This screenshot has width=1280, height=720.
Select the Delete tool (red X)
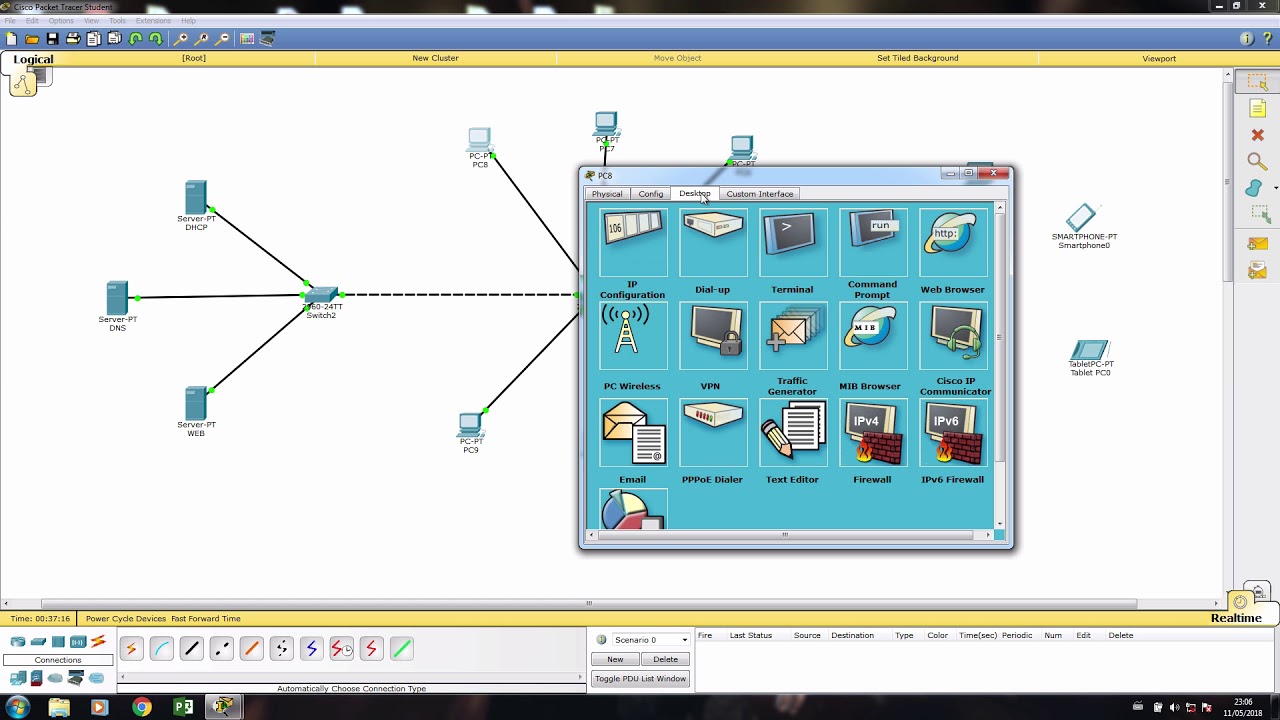1257,135
